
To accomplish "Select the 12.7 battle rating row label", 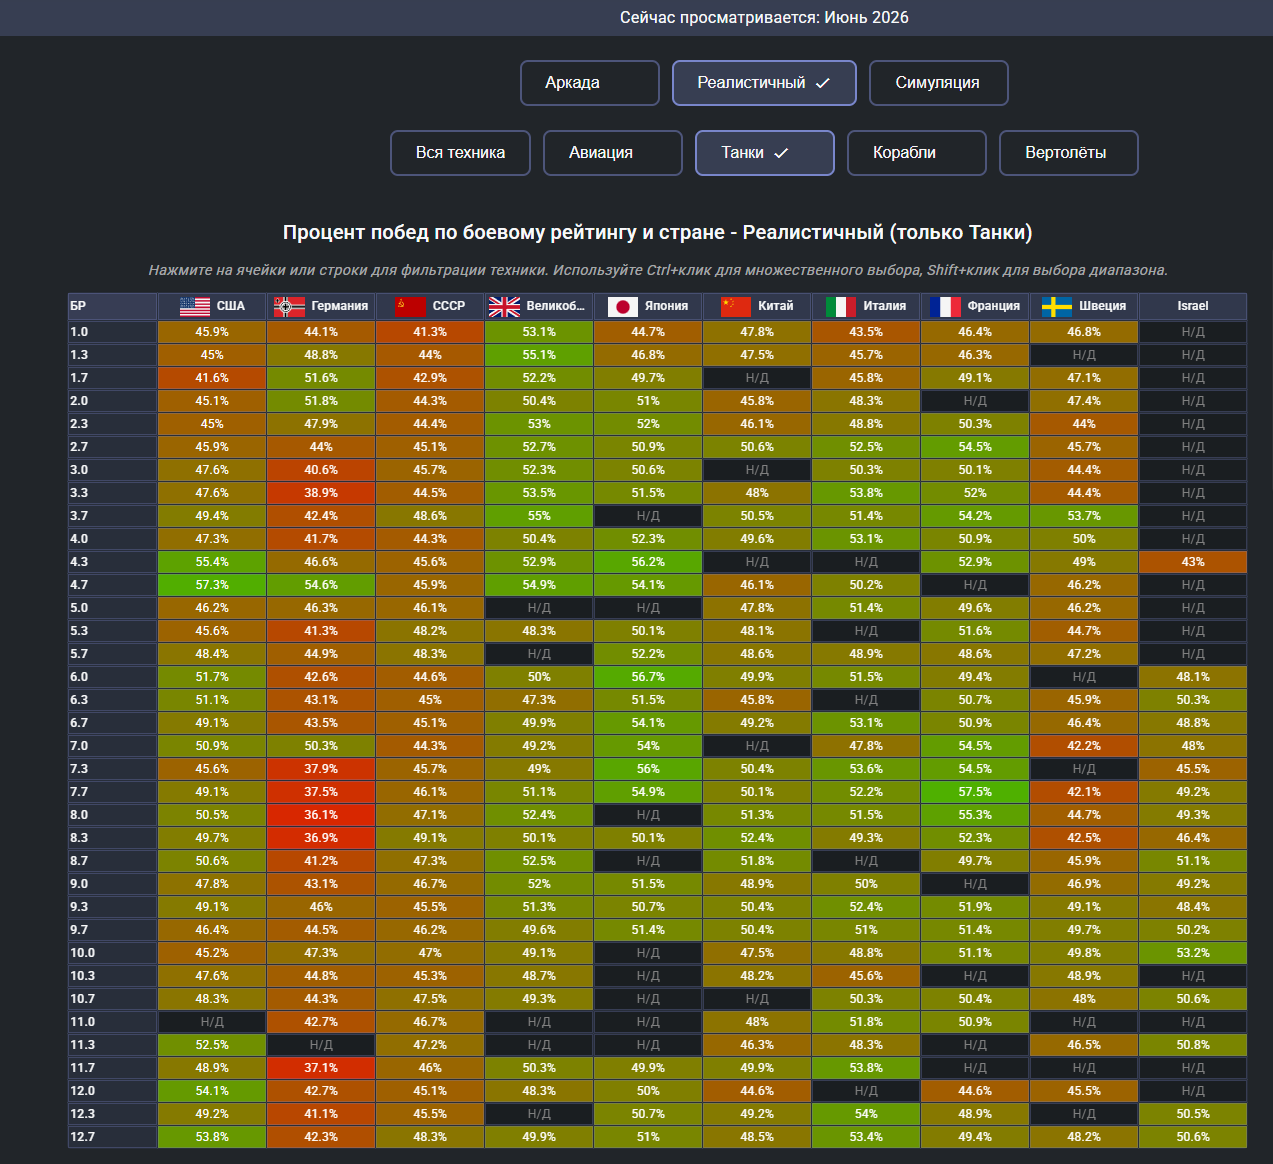I will [112, 1137].
